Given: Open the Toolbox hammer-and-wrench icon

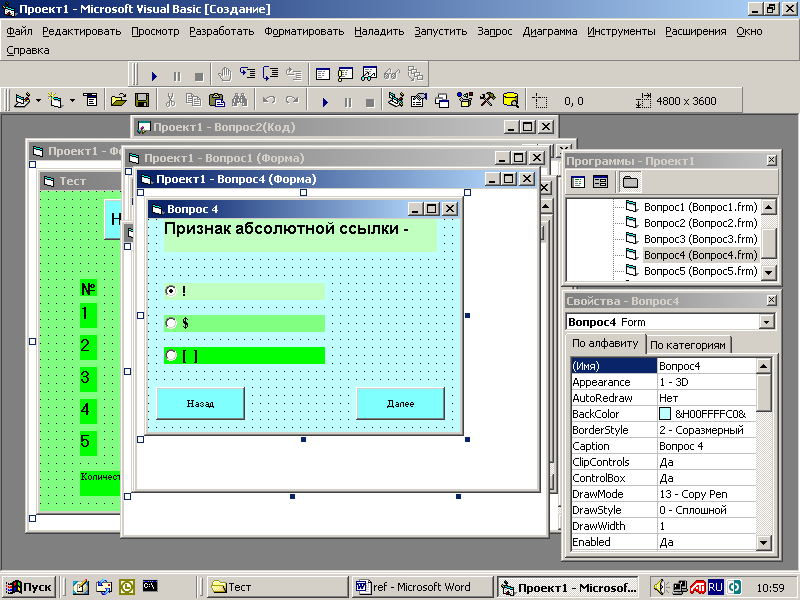Looking at the screenshot, I should (487, 100).
